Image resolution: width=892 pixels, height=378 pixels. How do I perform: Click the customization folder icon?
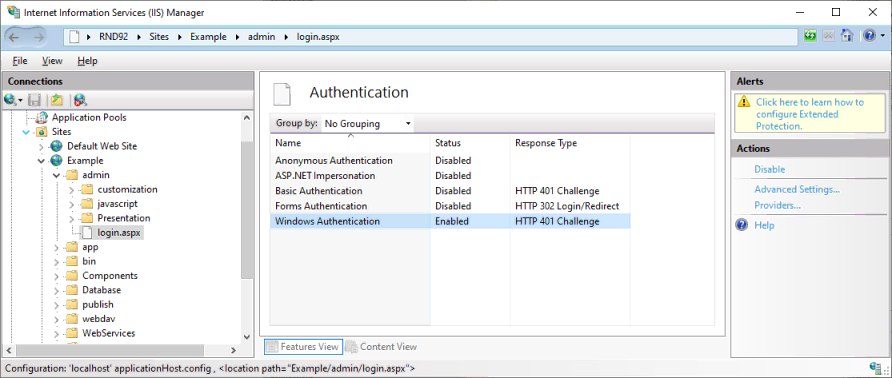[86, 190]
